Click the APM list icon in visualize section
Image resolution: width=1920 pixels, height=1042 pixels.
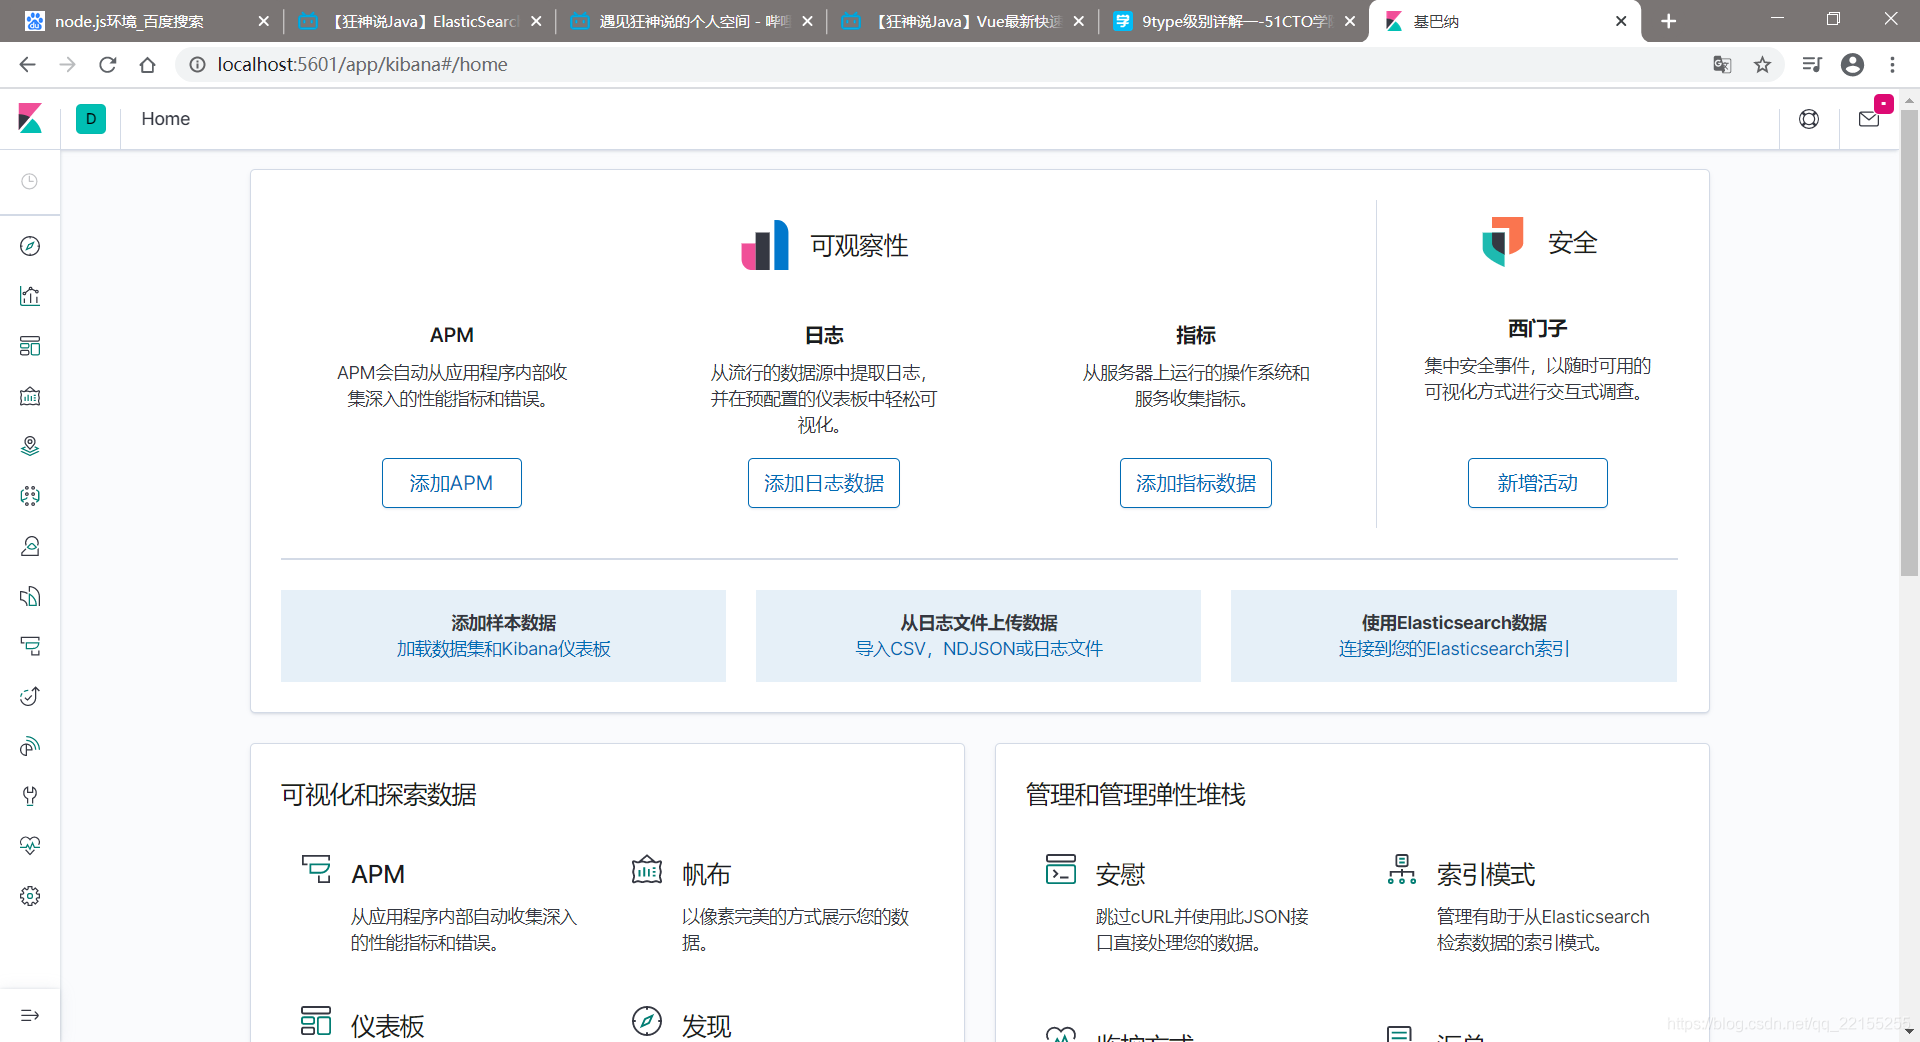pos(316,869)
